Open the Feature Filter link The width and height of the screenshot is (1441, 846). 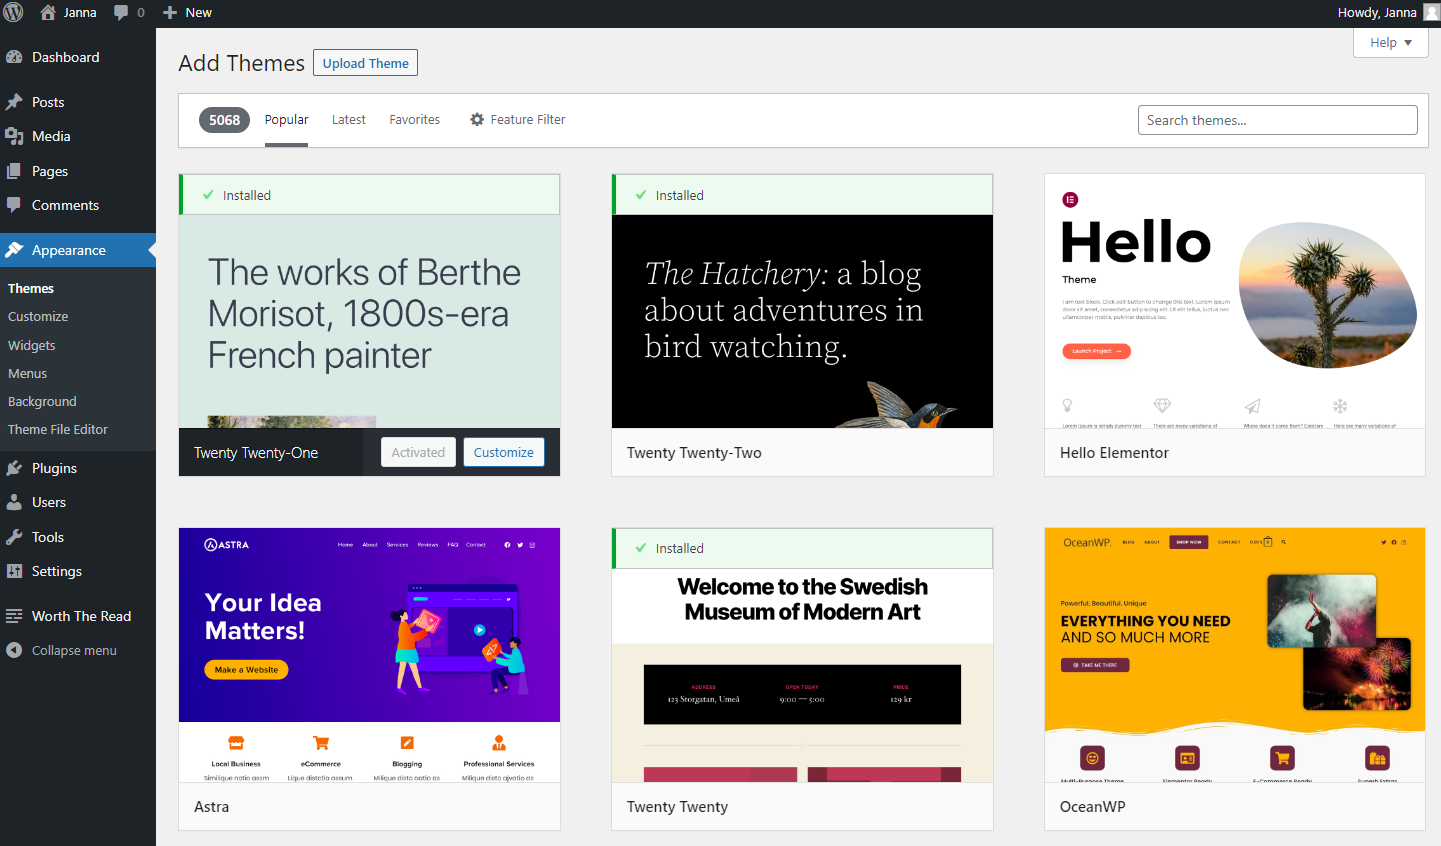coord(518,119)
